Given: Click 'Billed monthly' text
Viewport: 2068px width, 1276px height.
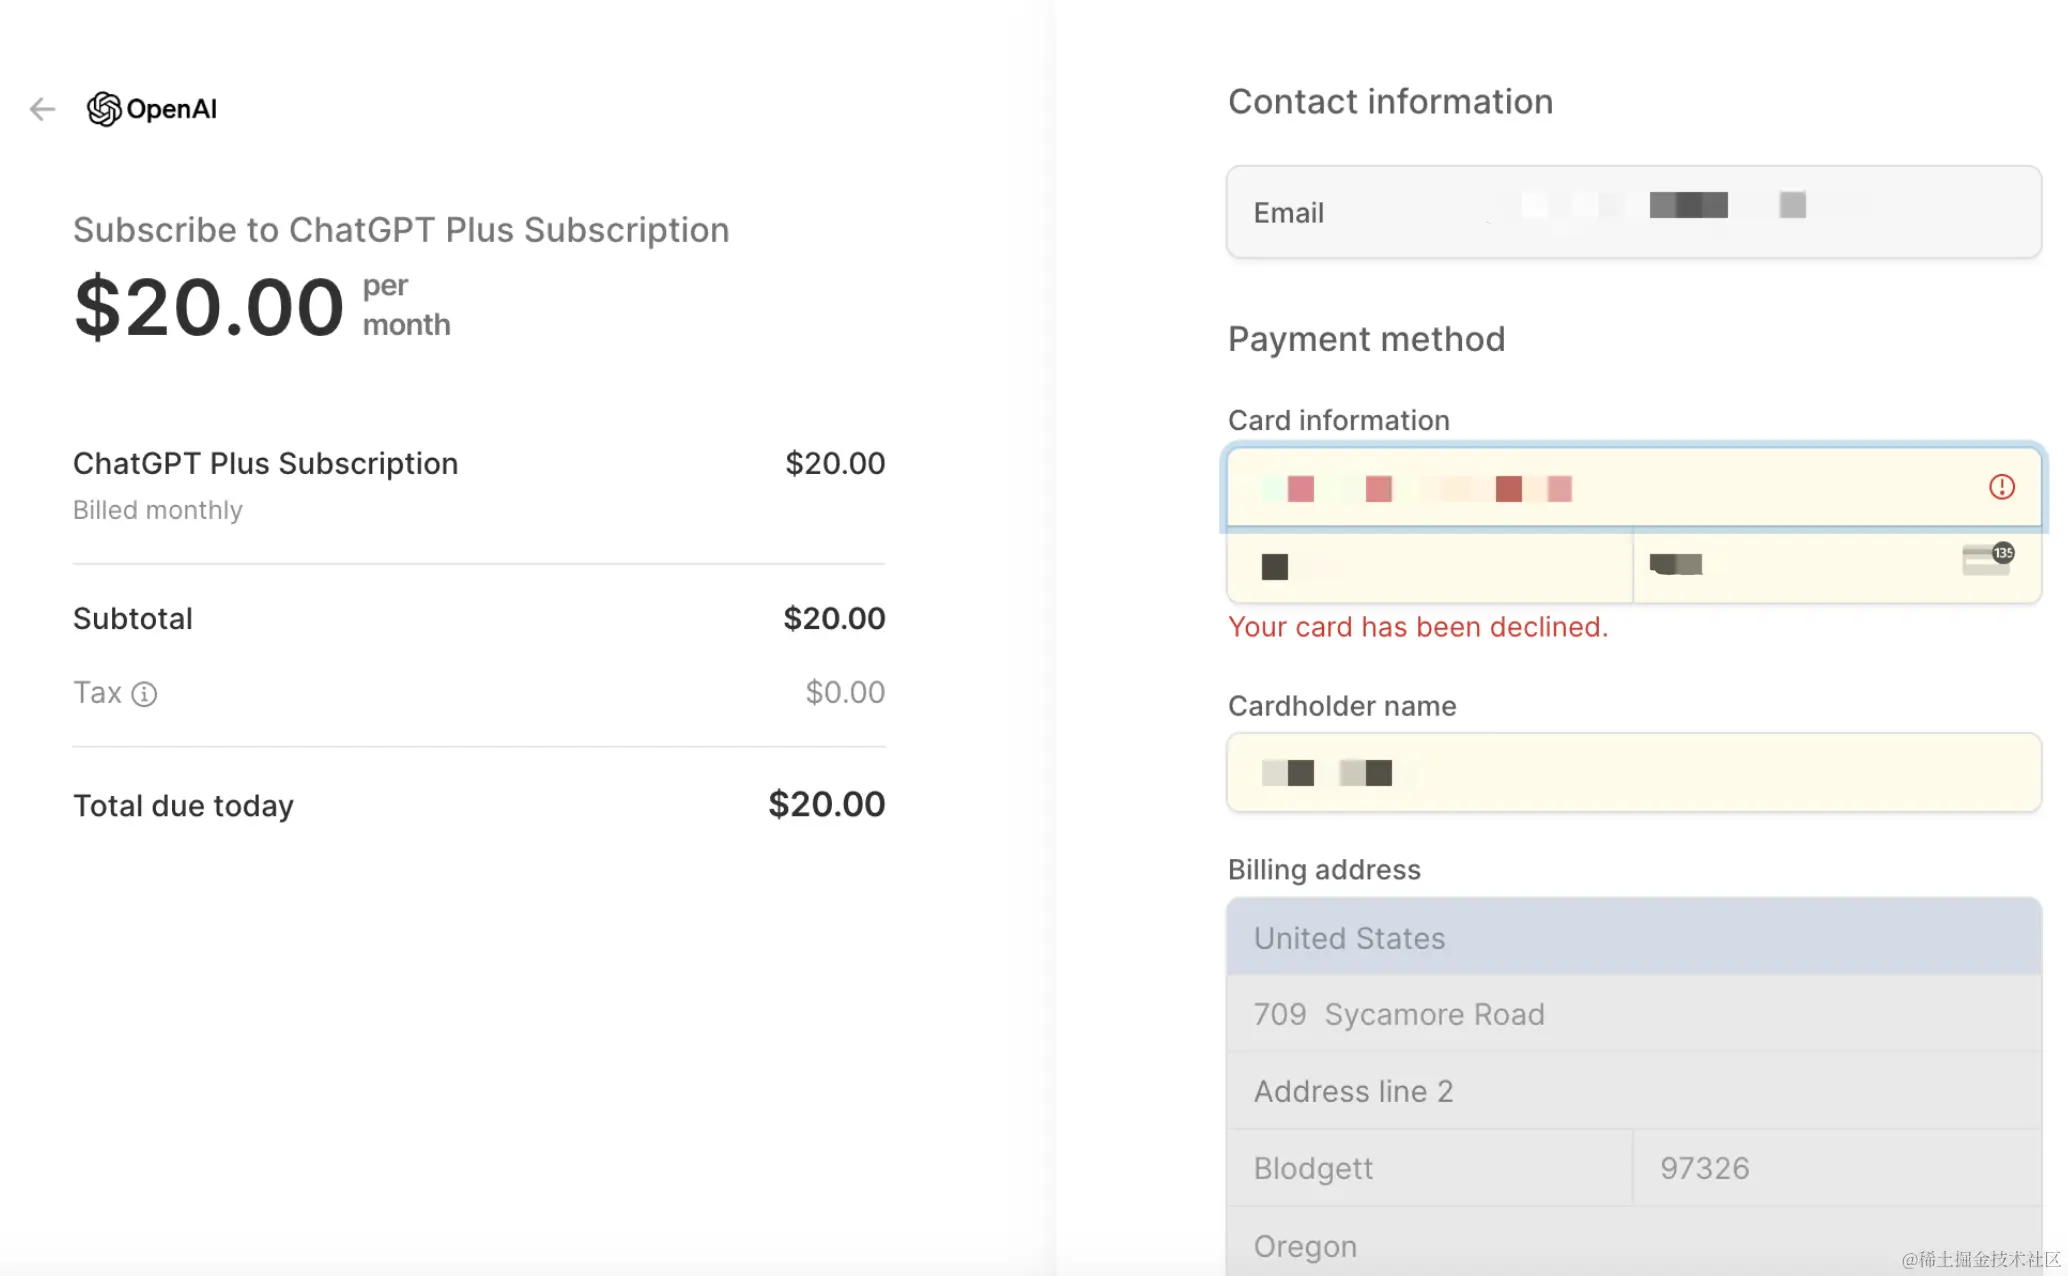Looking at the screenshot, I should [158, 510].
